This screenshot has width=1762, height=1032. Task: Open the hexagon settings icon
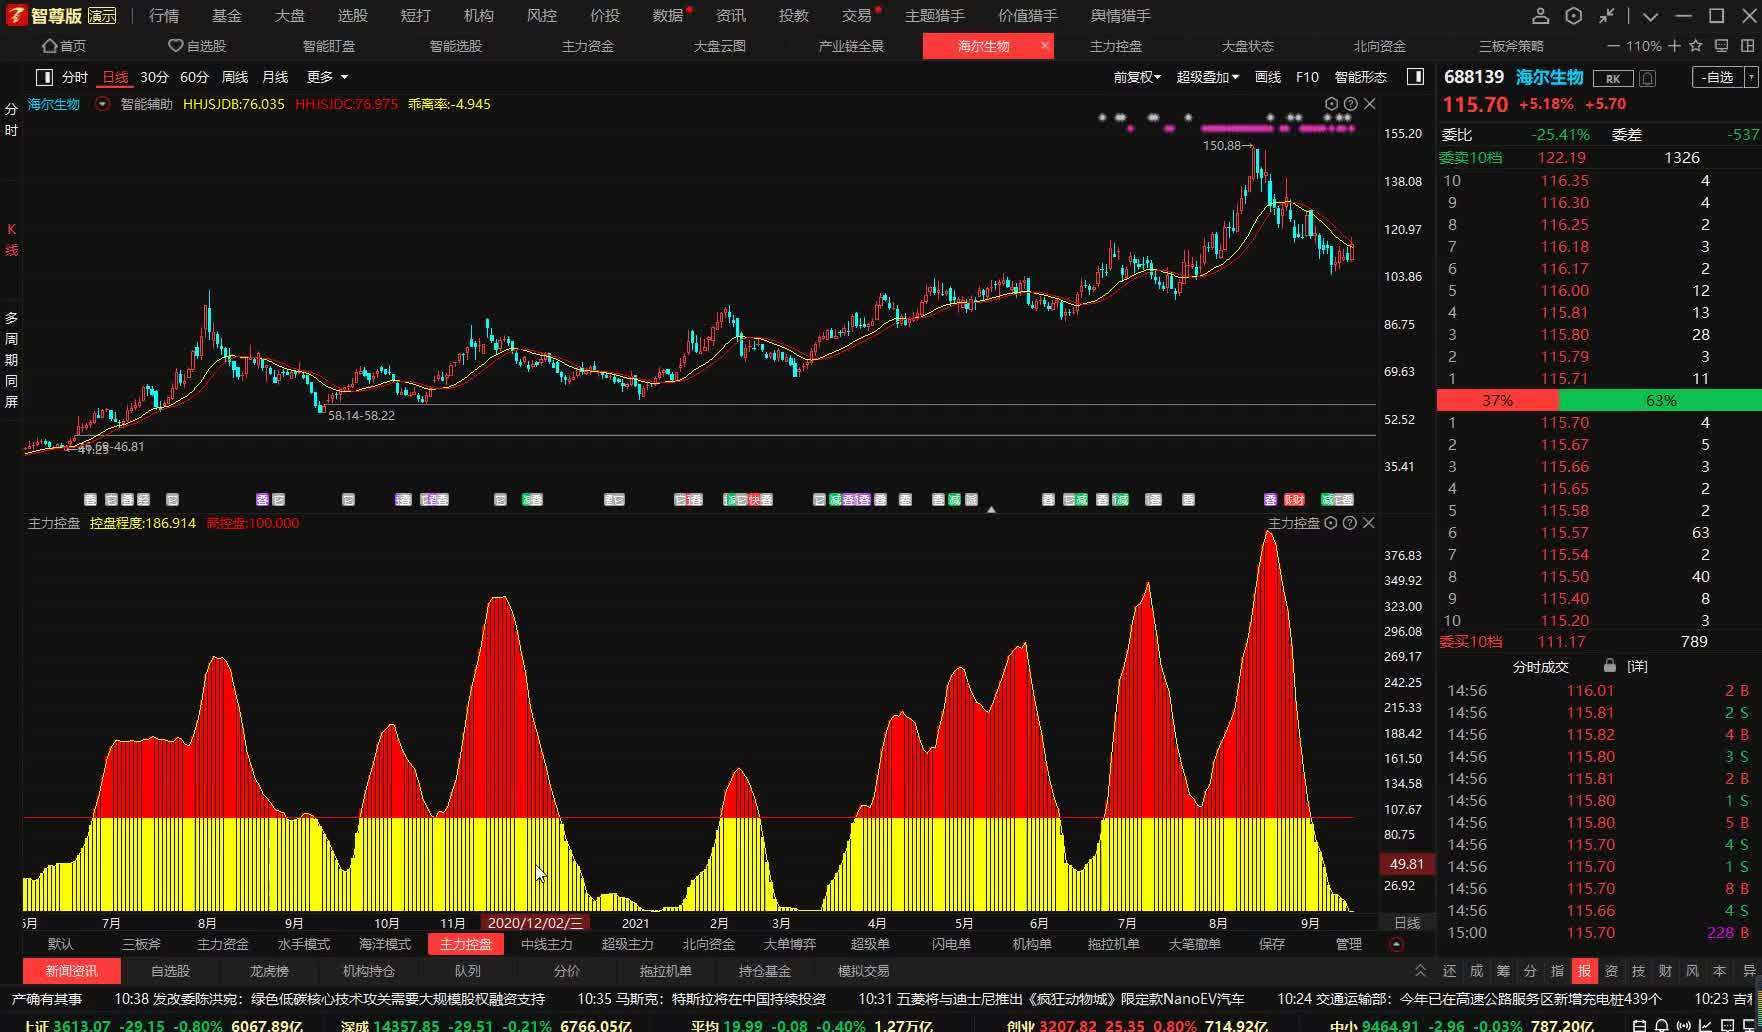(1573, 16)
